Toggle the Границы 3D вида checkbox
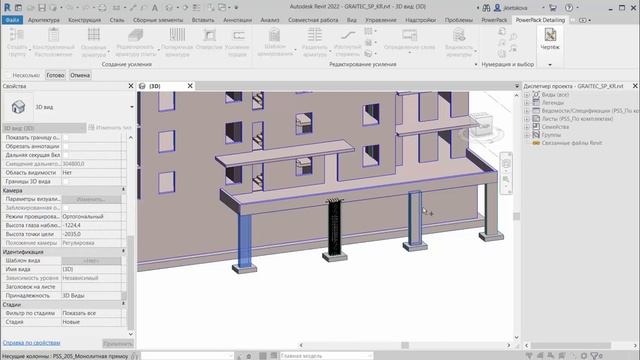 pos(66,181)
